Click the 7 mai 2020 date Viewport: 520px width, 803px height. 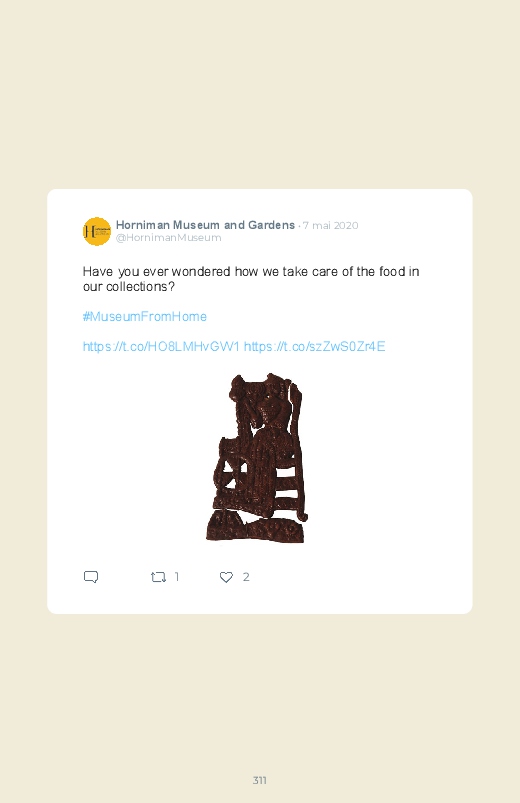pos(330,225)
